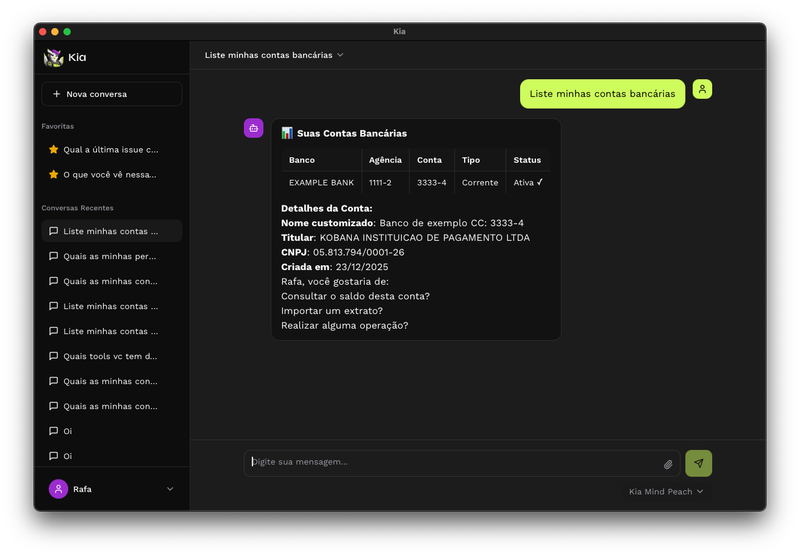Click the user avatar beside the sent message
800x556 pixels.
[x=702, y=90]
